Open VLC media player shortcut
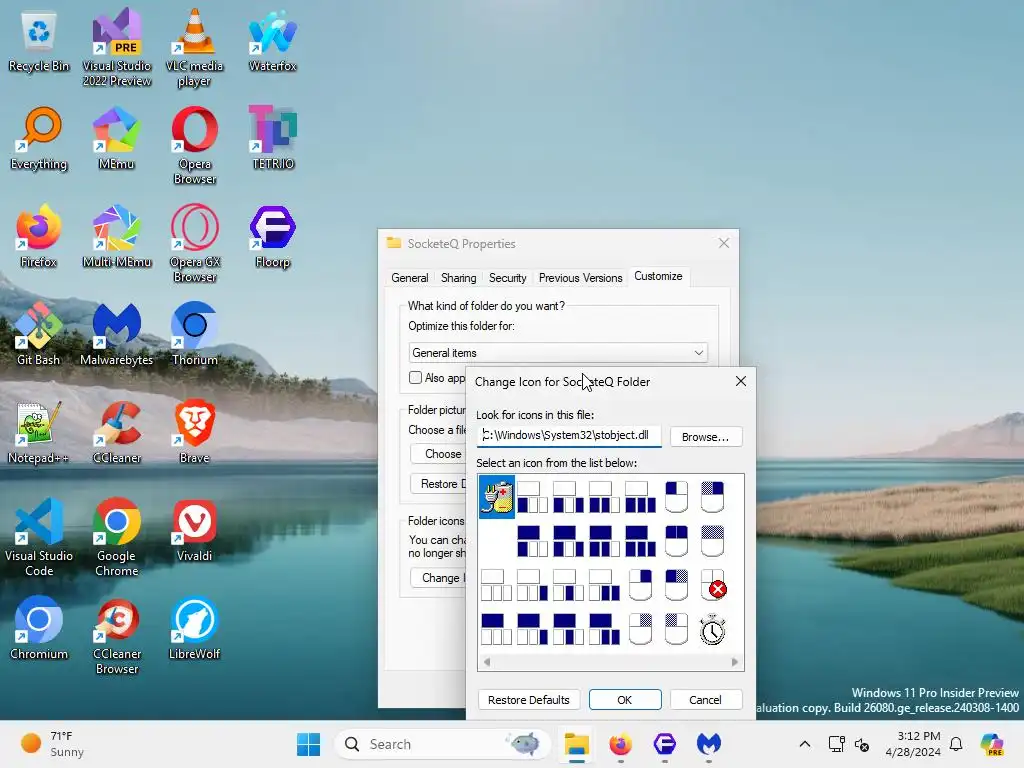 [x=195, y=48]
